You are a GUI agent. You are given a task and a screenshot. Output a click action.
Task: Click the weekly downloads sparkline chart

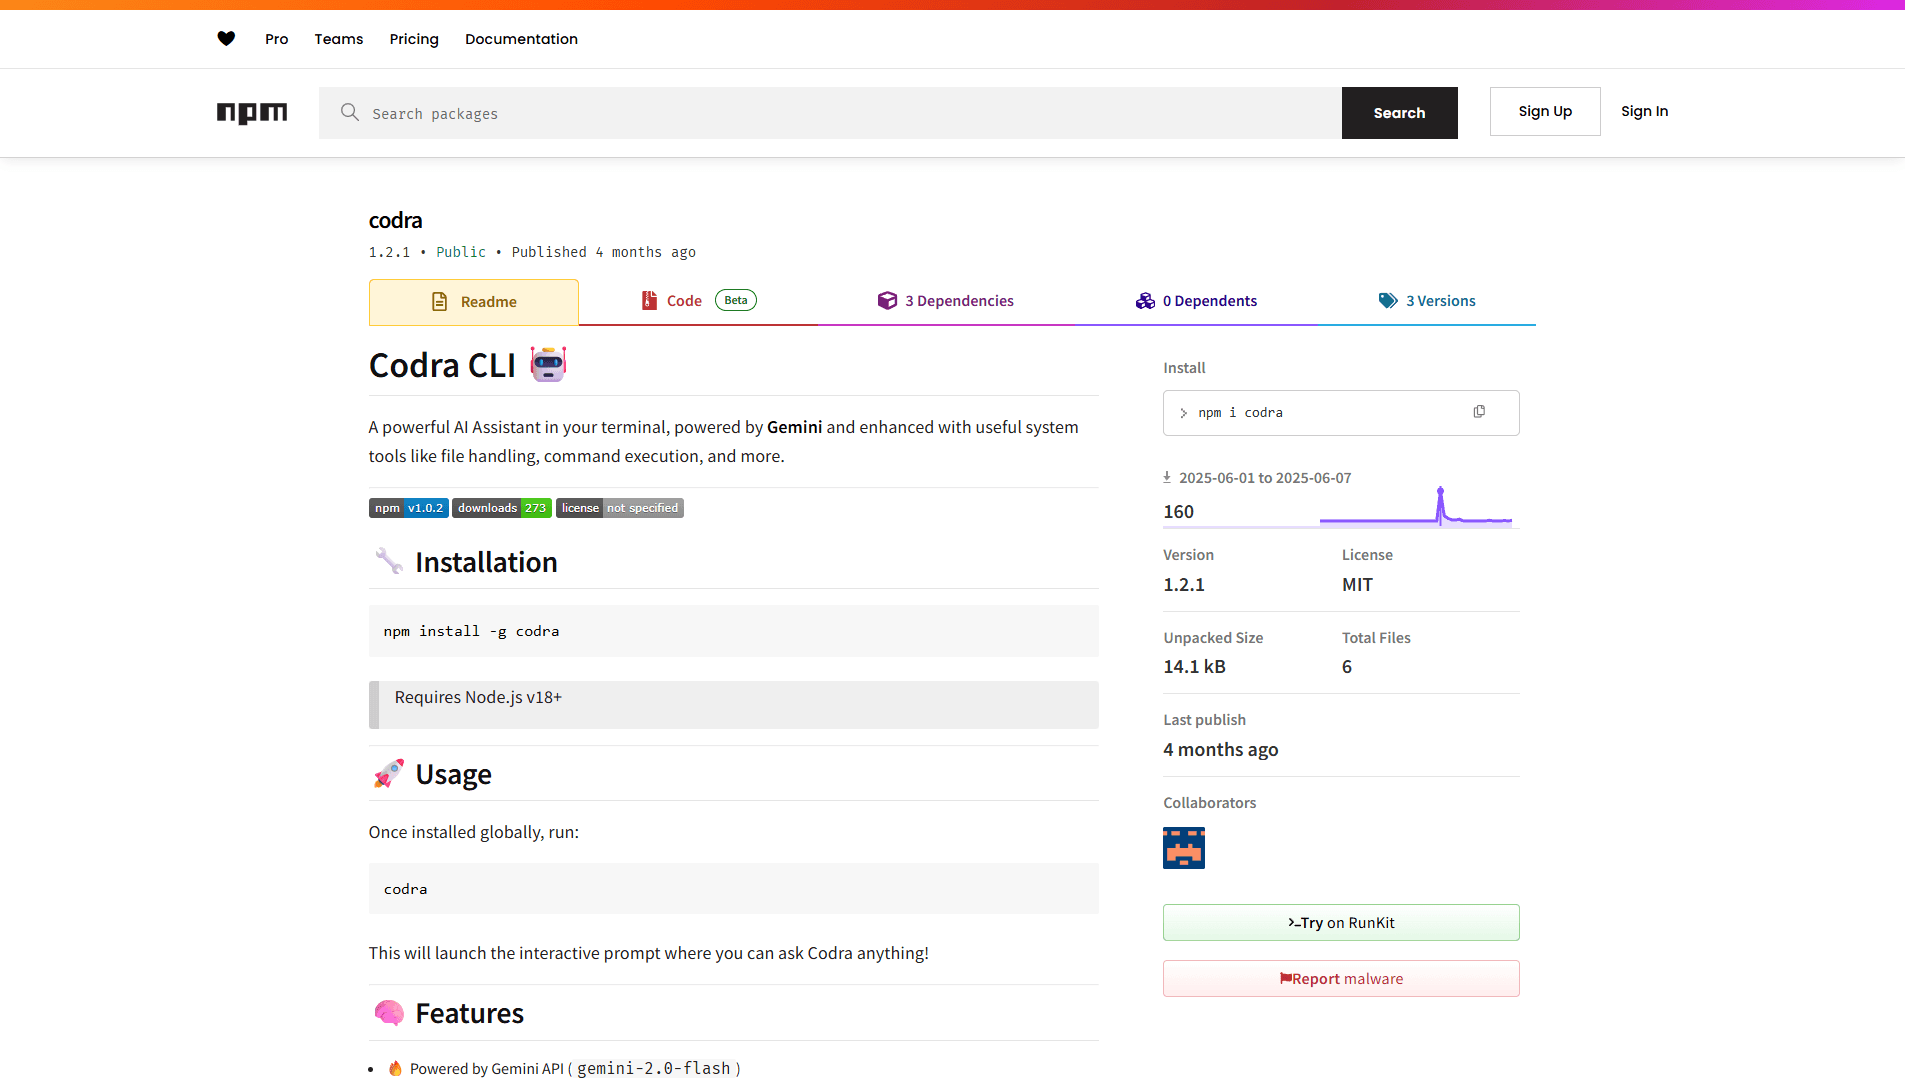1415,508
